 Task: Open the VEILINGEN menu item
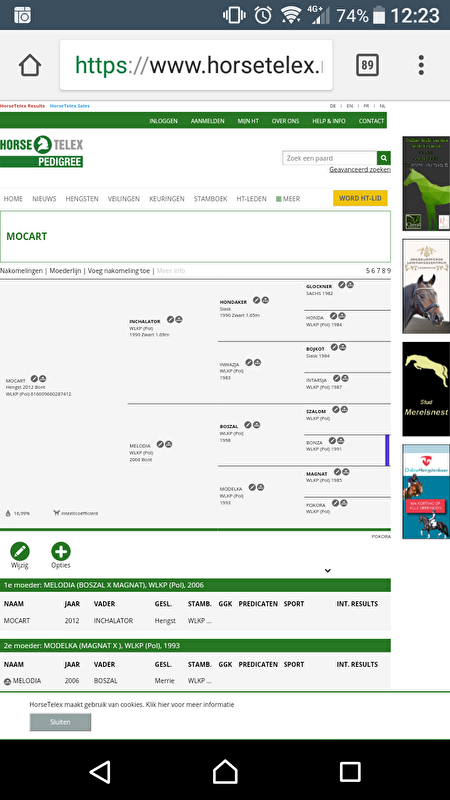coord(123,199)
